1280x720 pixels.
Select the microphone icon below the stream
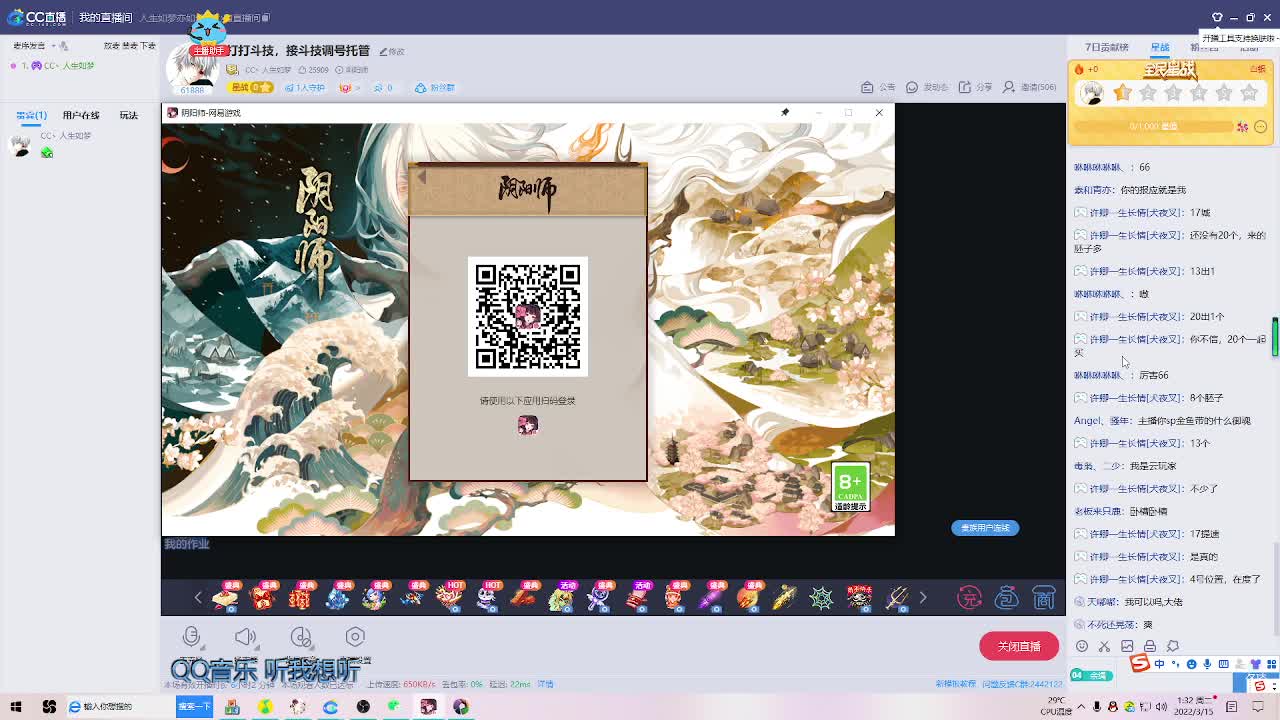click(x=192, y=636)
